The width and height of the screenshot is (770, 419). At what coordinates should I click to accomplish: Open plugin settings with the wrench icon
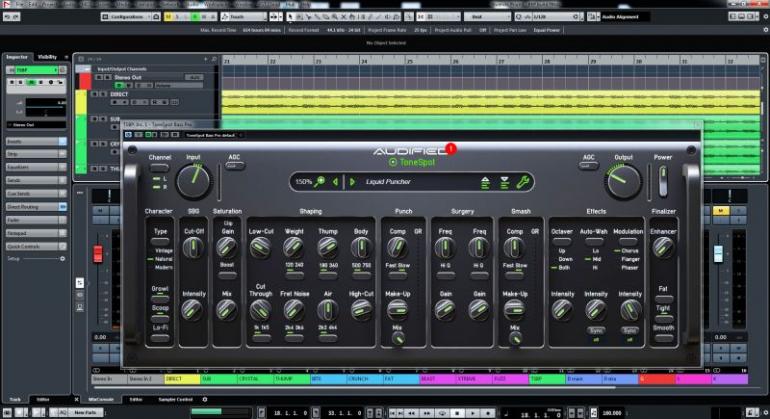522,182
